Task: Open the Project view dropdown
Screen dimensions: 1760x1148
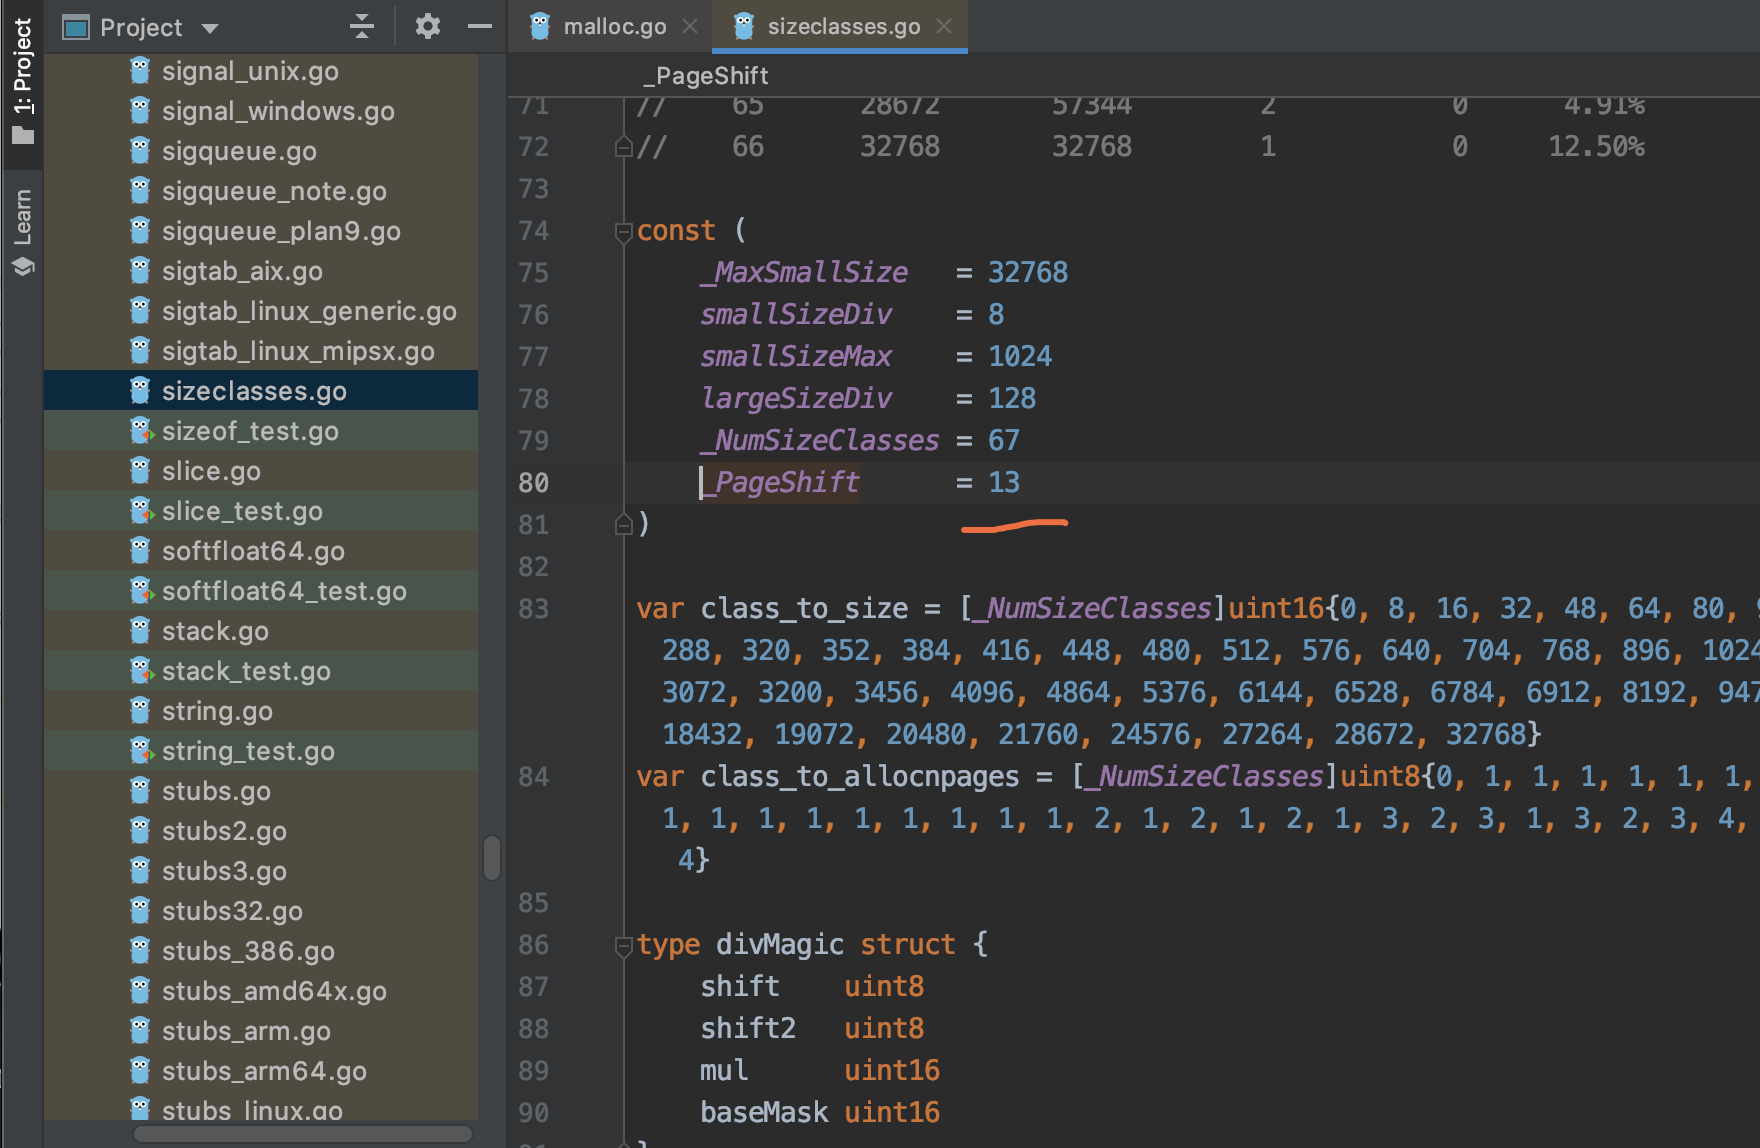Action: [x=210, y=28]
